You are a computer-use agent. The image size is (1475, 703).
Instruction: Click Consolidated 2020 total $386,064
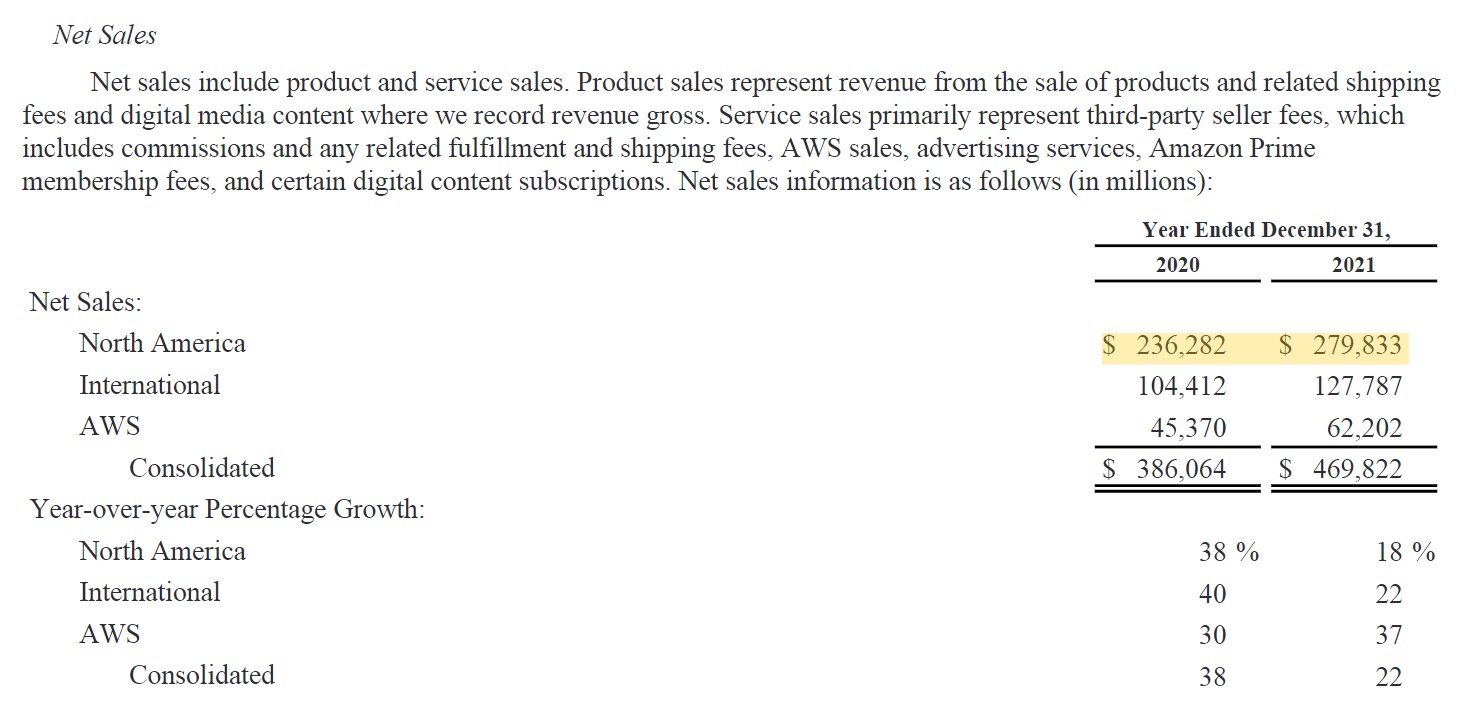(1164, 469)
